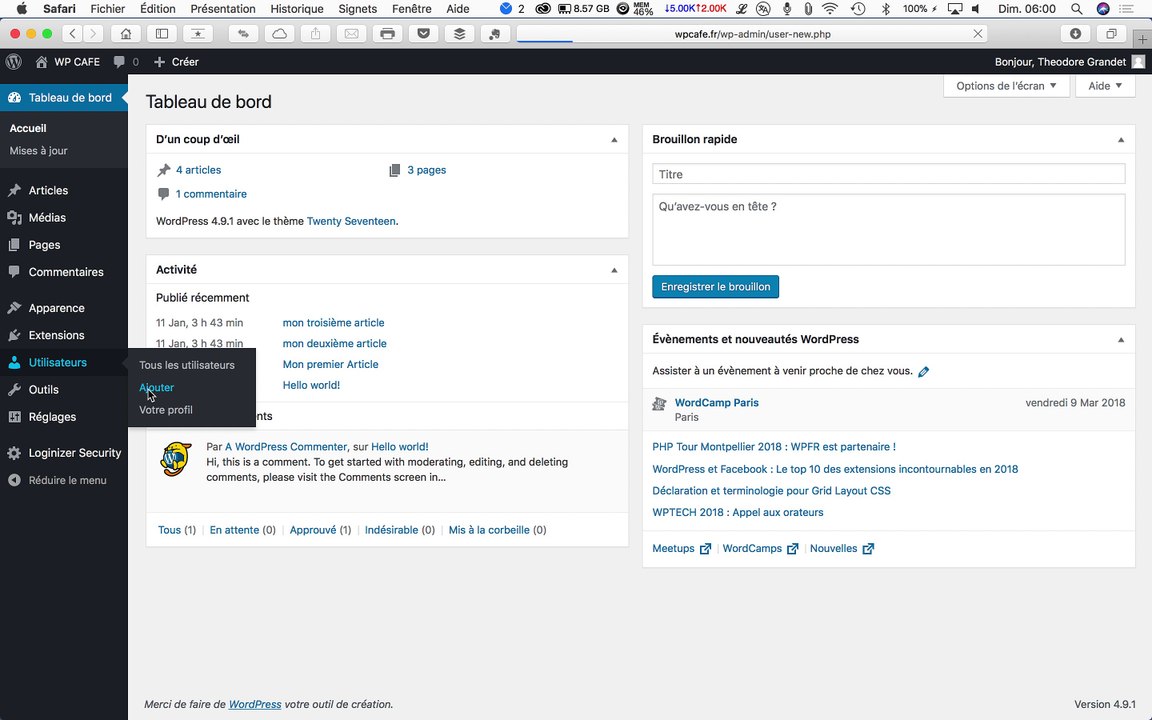Open Médias icon in sidebar
This screenshot has width=1152, height=720.
pyautogui.click(x=14, y=217)
